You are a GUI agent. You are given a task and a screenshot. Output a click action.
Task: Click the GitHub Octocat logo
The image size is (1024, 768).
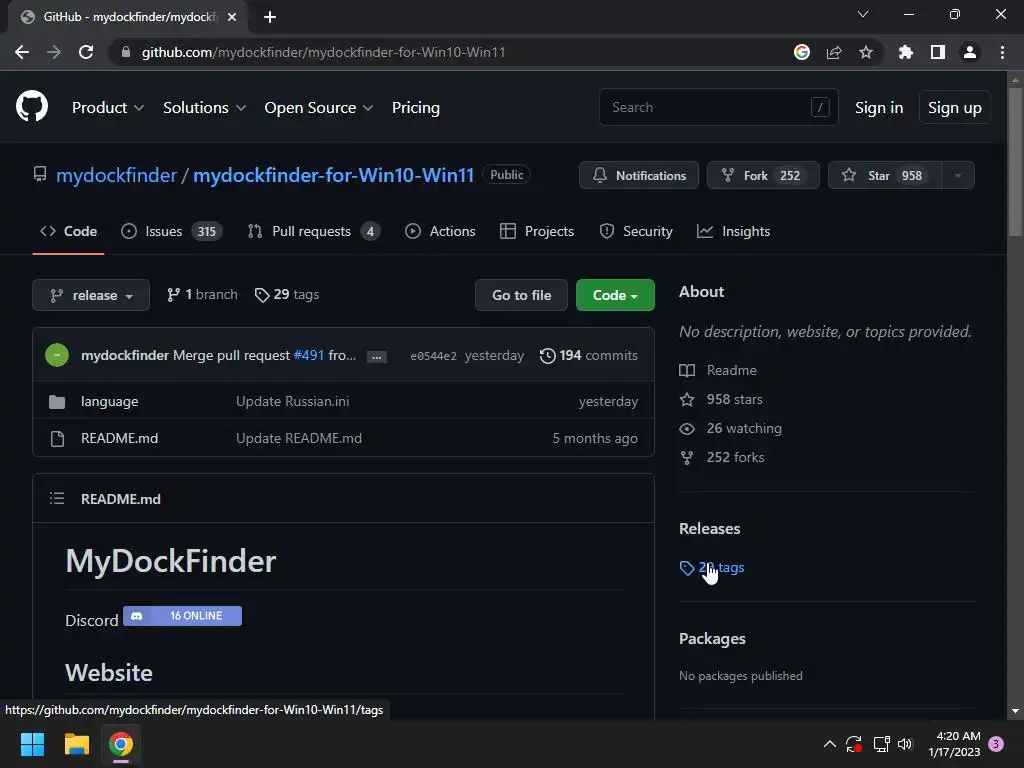click(32, 106)
